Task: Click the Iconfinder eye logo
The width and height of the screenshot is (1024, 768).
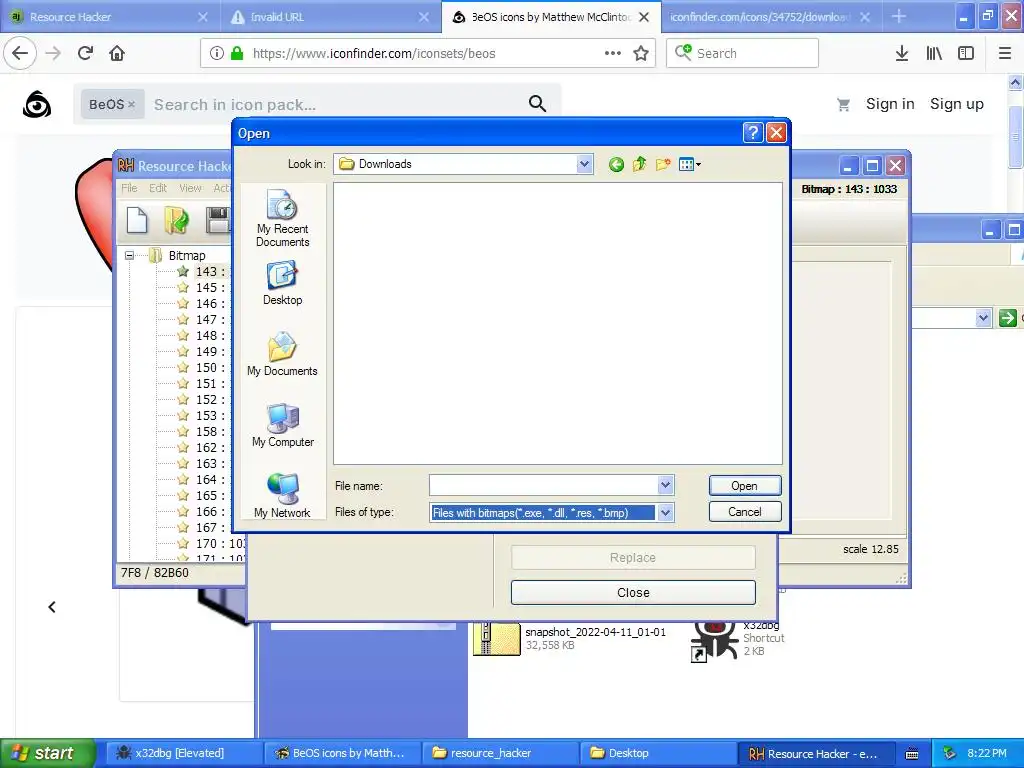Action: 37,104
